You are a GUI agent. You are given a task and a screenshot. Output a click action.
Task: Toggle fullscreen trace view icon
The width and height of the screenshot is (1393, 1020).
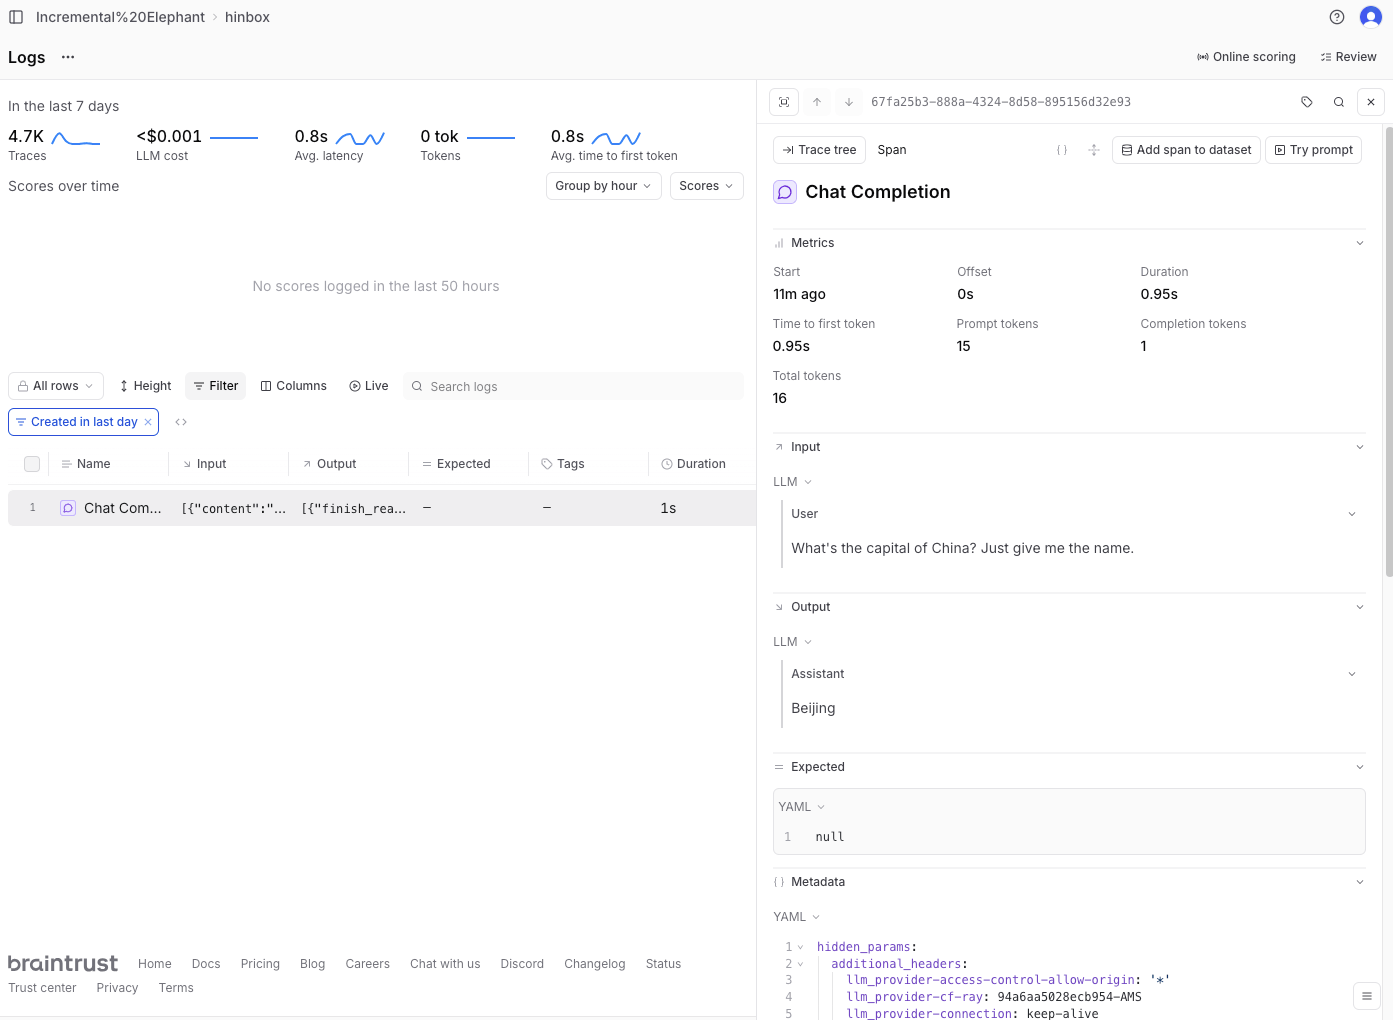tap(784, 102)
